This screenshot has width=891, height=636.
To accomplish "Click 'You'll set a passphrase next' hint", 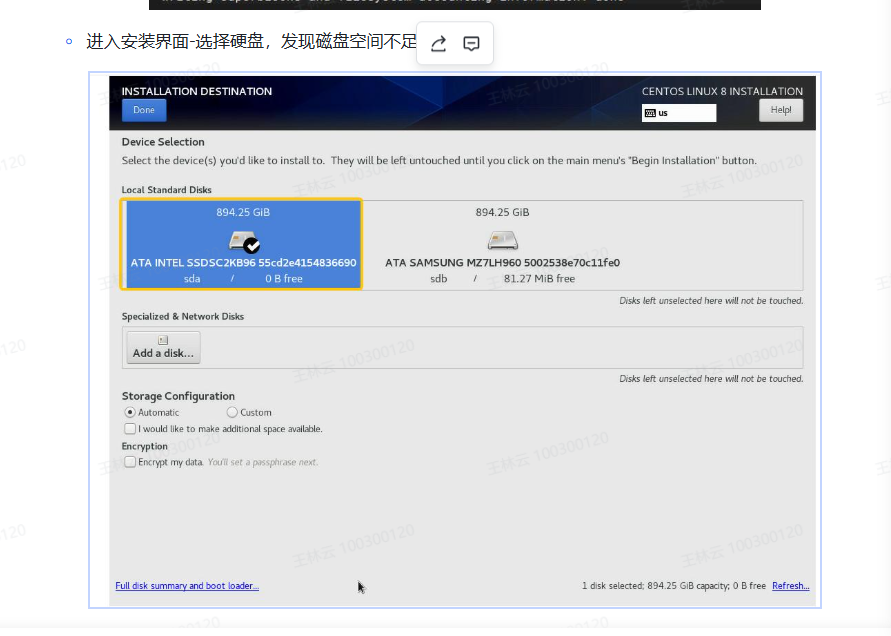I will tap(263, 462).
